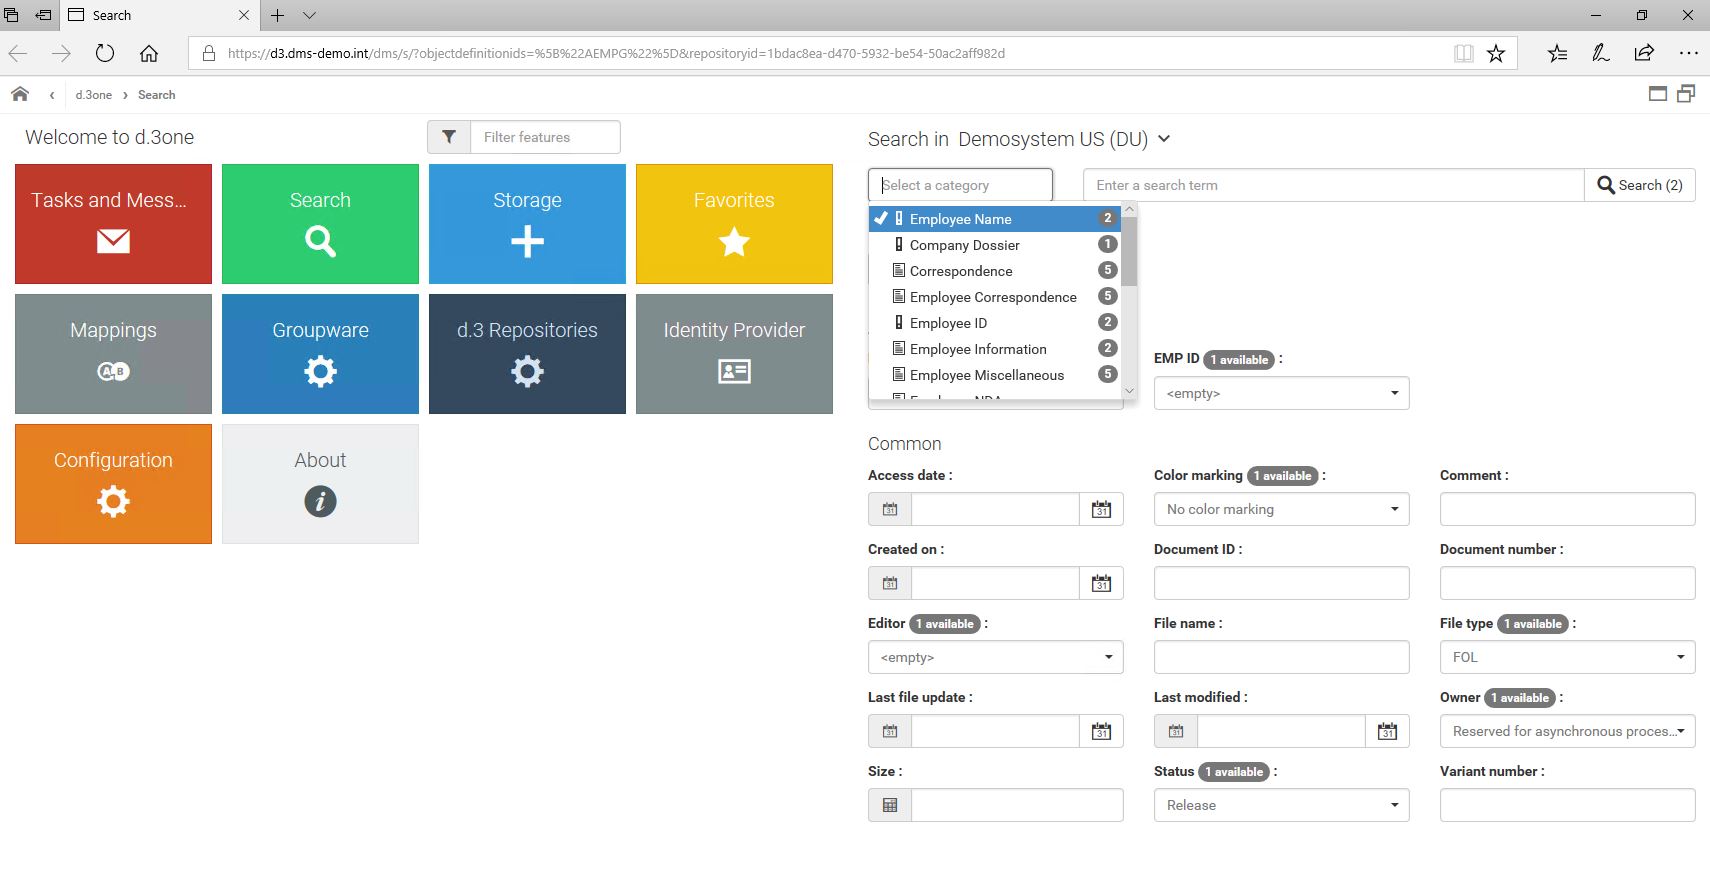Expand the Status dropdown showing Release

[1281, 805]
